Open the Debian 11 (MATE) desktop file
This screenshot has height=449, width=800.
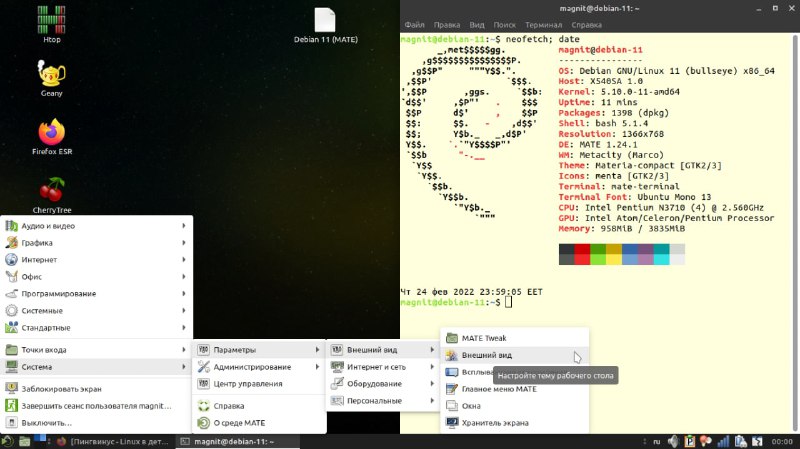tap(326, 25)
